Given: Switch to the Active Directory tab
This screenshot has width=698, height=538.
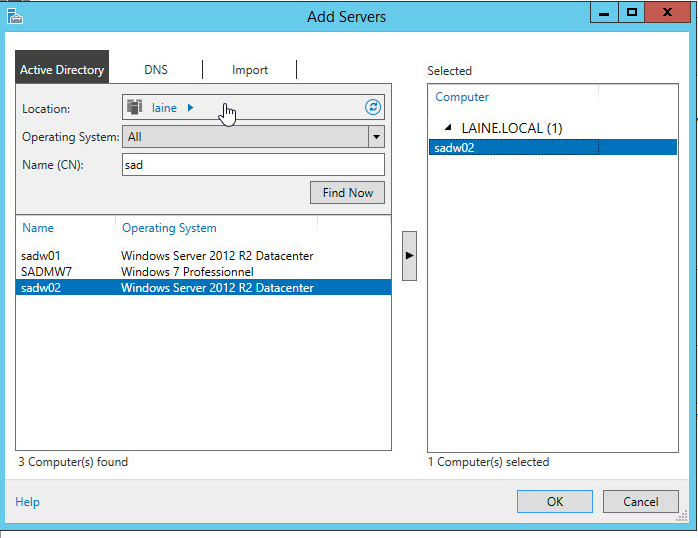Looking at the screenshot, I should (62, 68).
